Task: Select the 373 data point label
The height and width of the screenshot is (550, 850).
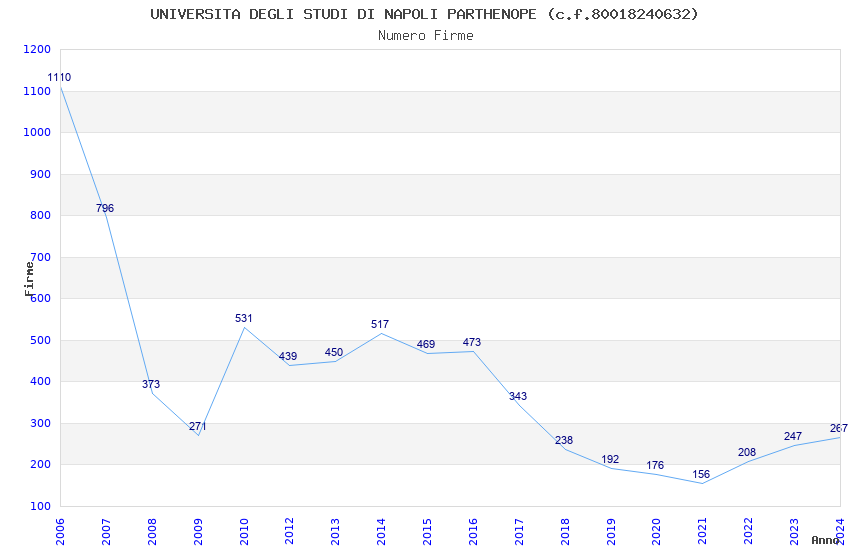Action: (151, 384)
